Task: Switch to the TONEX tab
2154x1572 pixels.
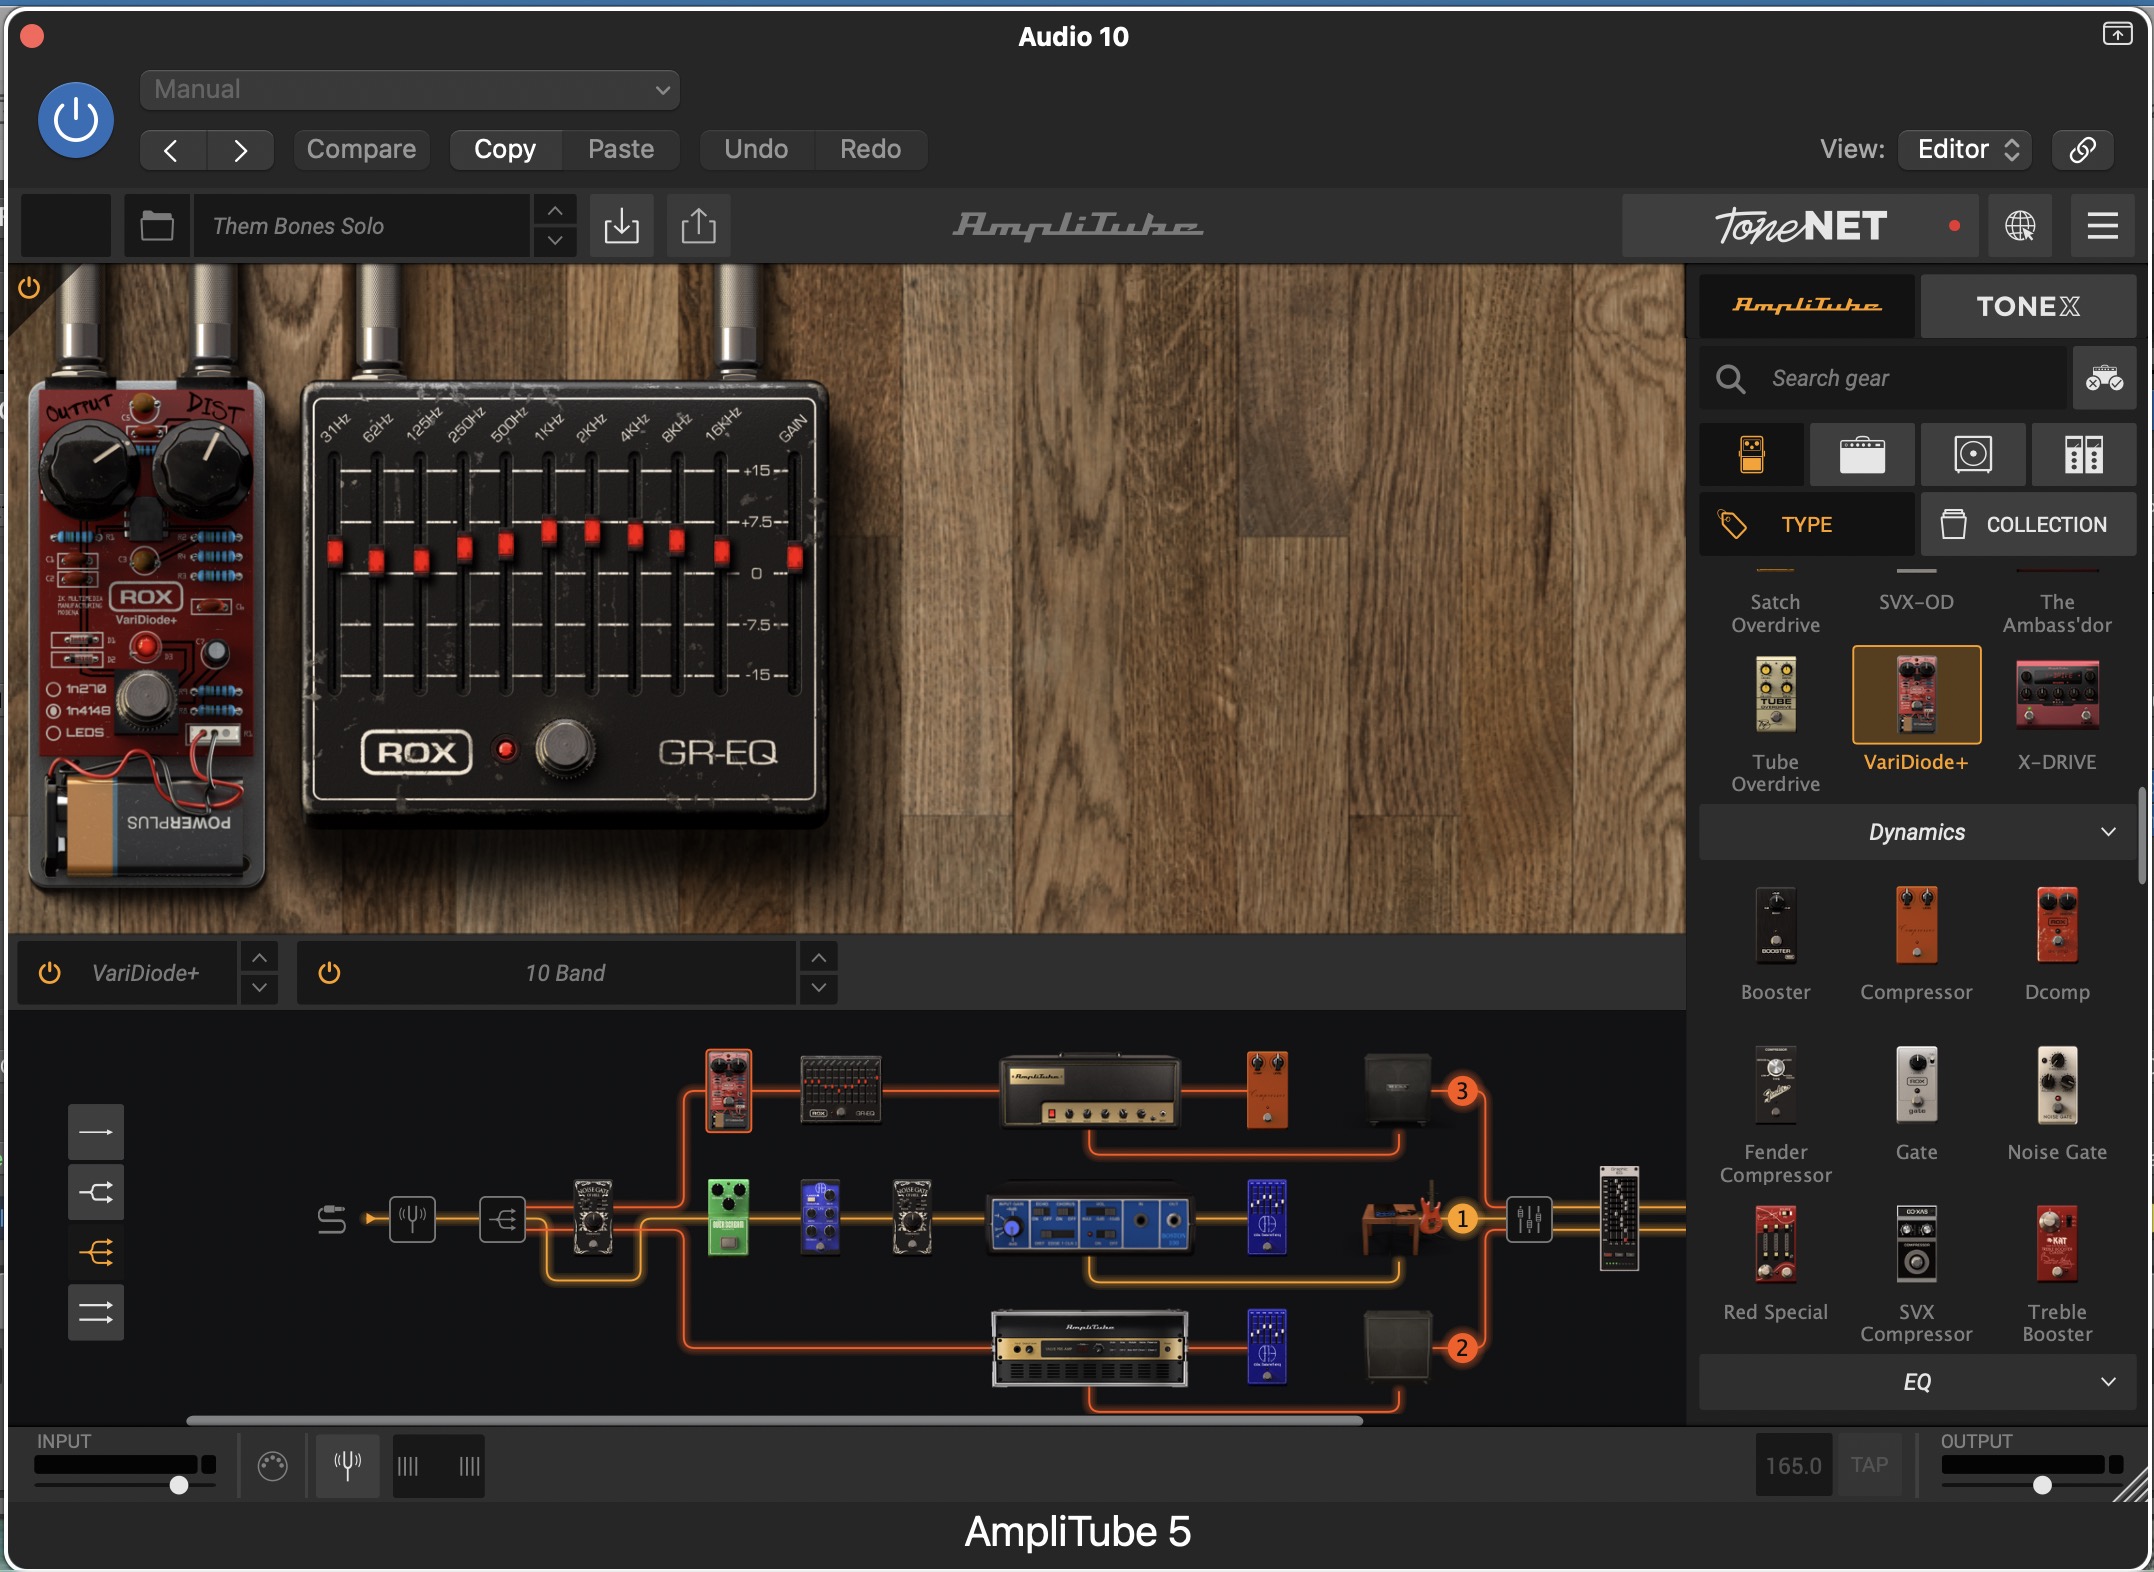Action: tap(2027, 306)
